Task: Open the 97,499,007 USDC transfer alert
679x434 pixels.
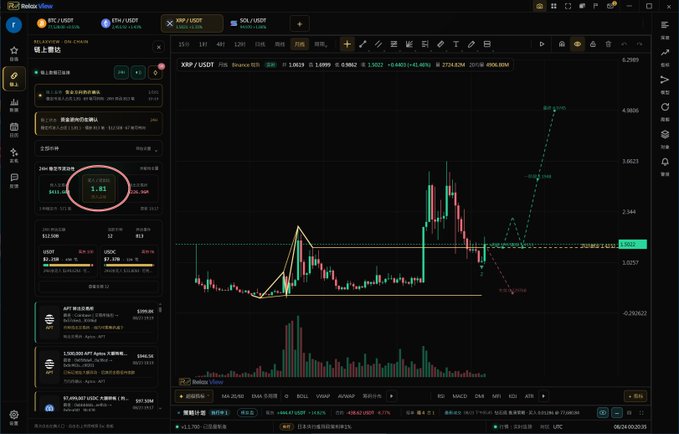Action: 96,402
